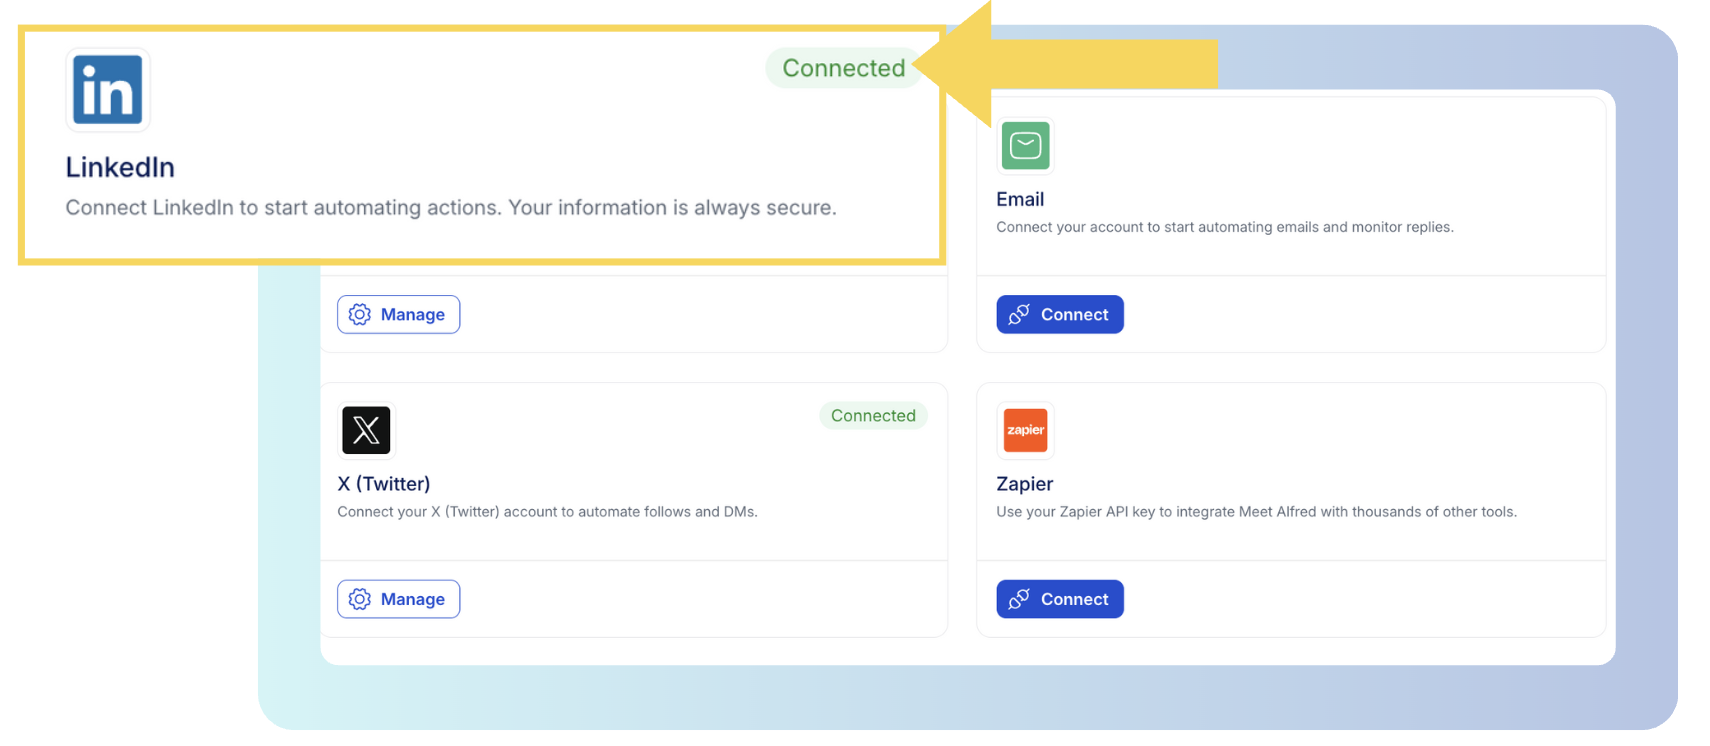Click the "Use your Zapier API key" description

coord(1256,512)
